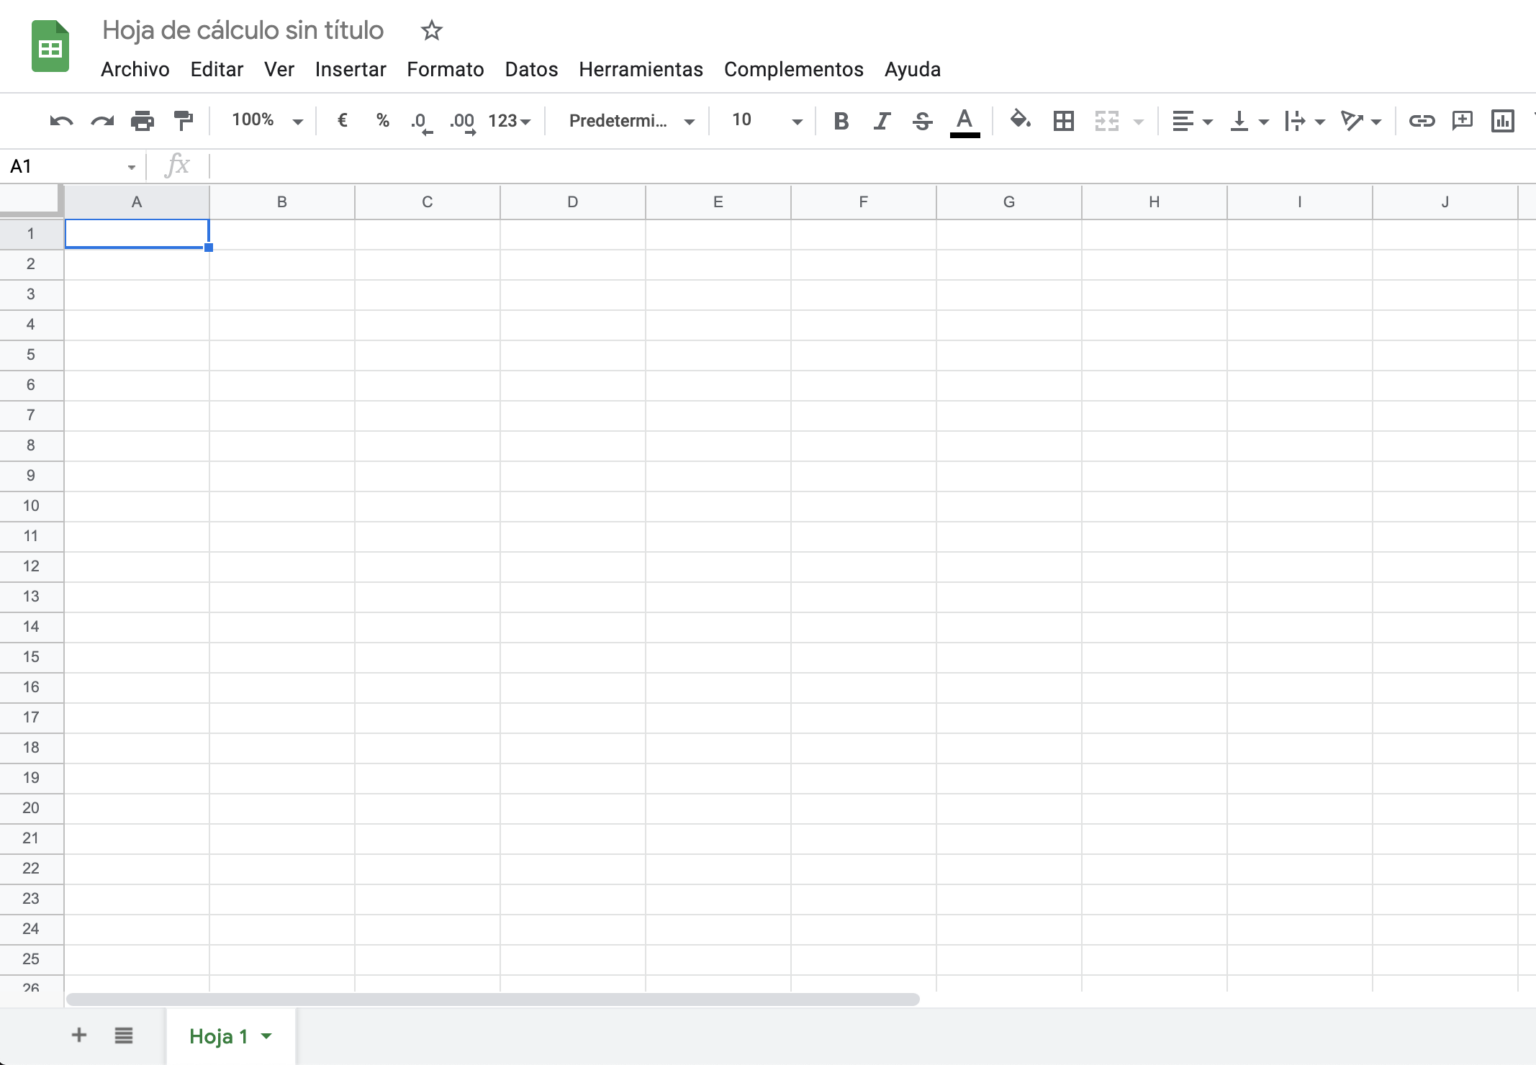Select the text color control
Viewport: 1536px width, 1065px height.
pyautogui.click(x=963, y=120)
